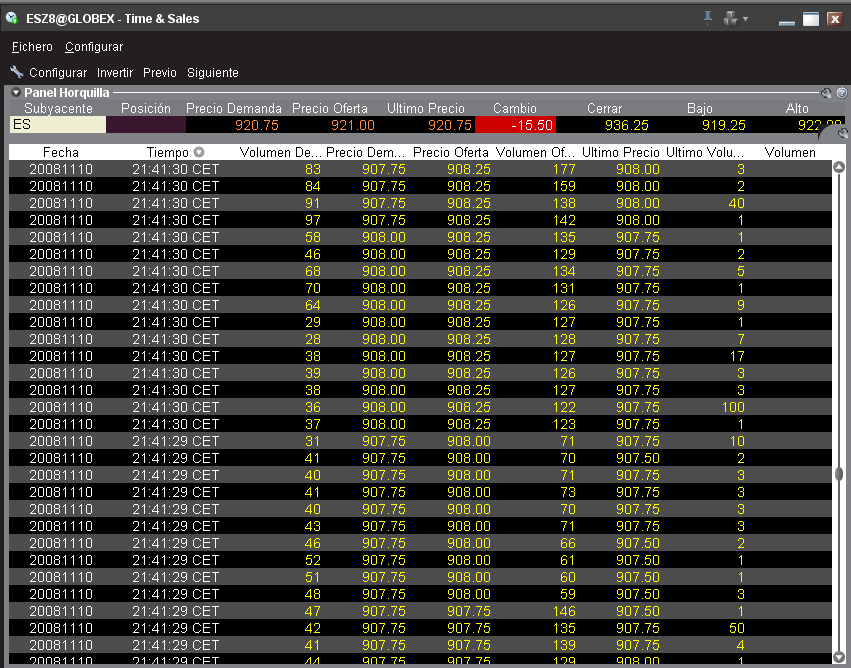Click the wrench icon beside Configurar in toolbar
851x668 pixels.
click(x=16, y=72)
